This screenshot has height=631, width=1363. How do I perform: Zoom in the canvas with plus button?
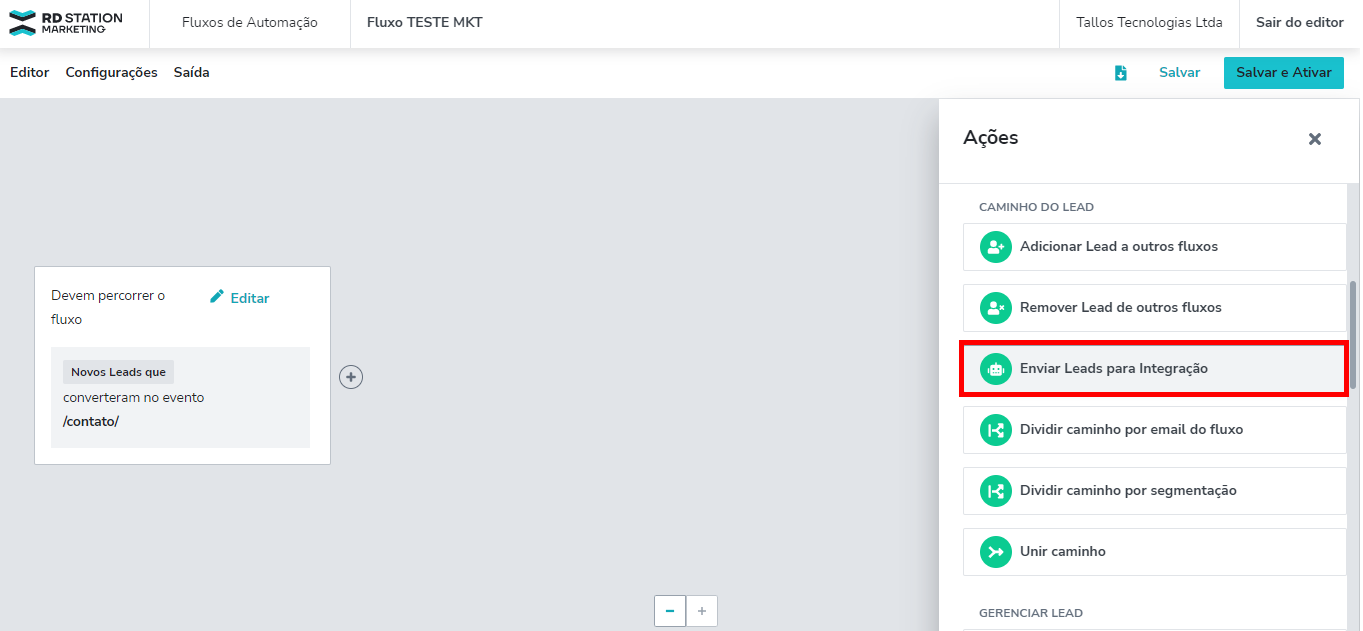pos(702,610)
